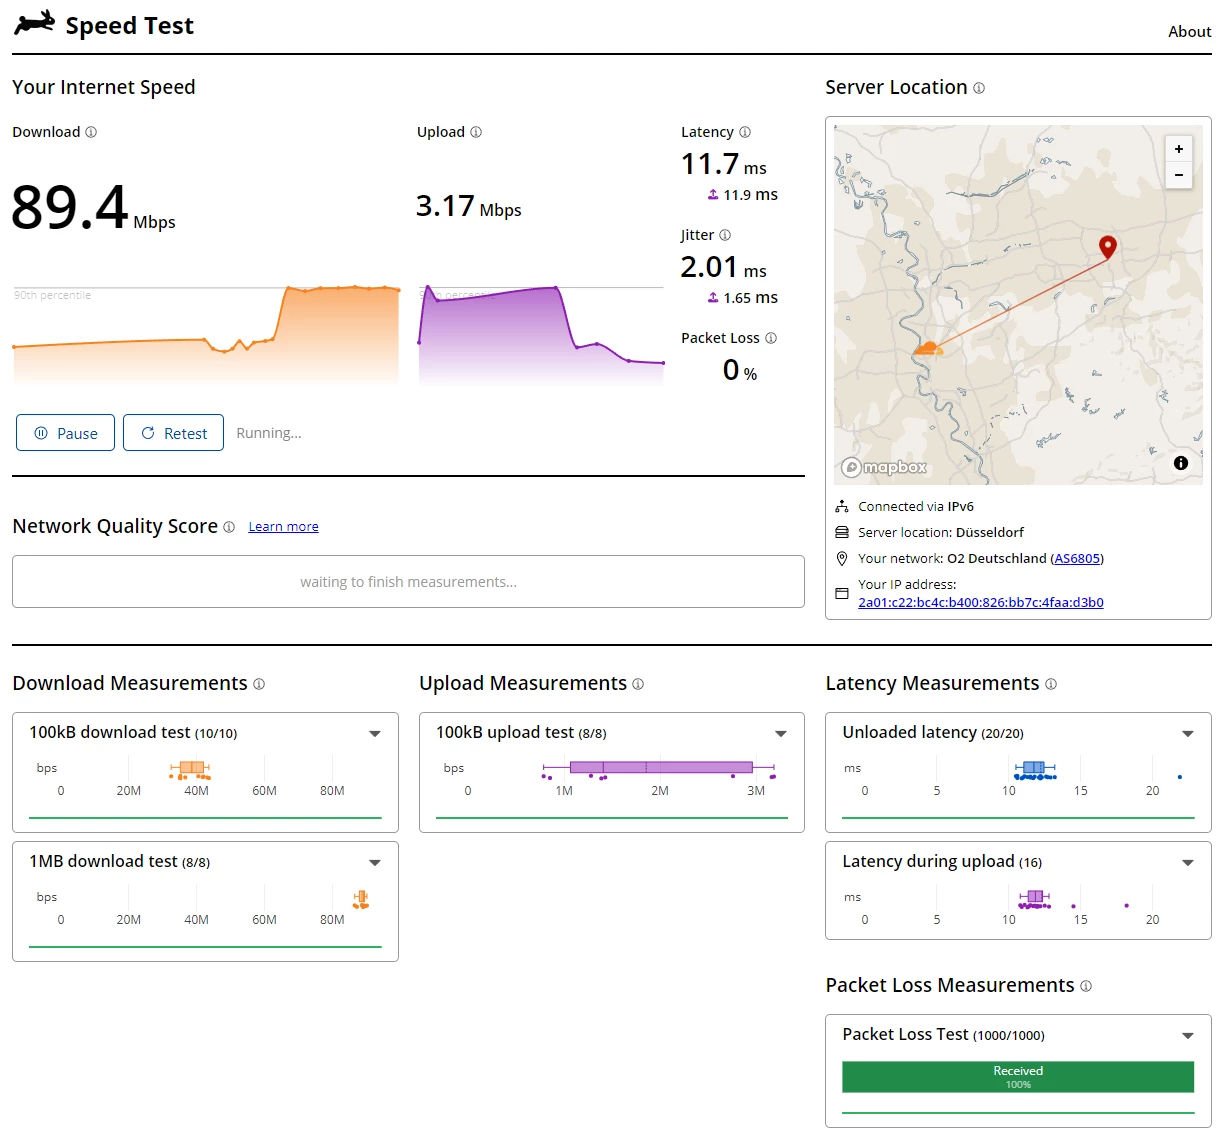Viewport: 1220px width, 1138px height.
Task: Expand the Latency during upload panel
Action: click(x=1188, y=863)
